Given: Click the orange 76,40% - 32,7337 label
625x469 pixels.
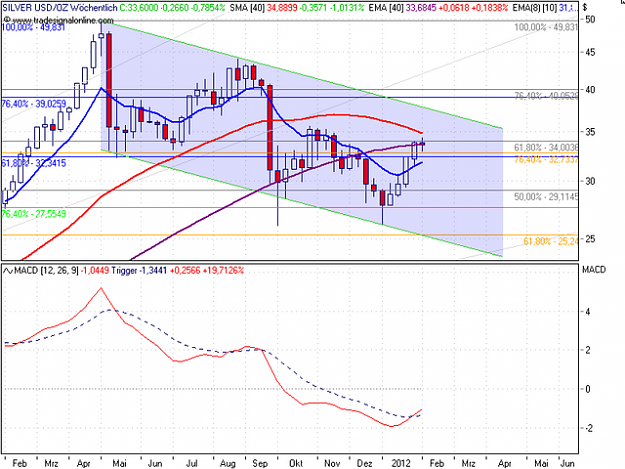Looking at the screenshot, I should (x=546, y=159).
